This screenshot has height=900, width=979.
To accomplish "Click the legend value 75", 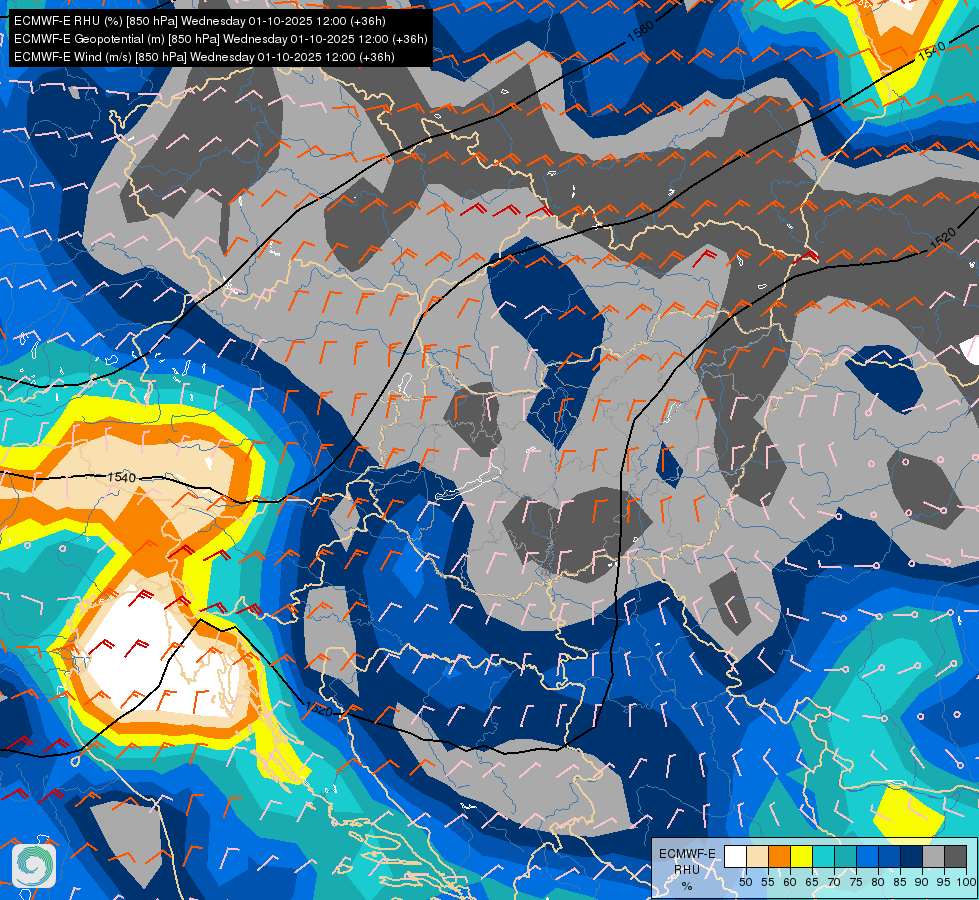I will (856, 882).
